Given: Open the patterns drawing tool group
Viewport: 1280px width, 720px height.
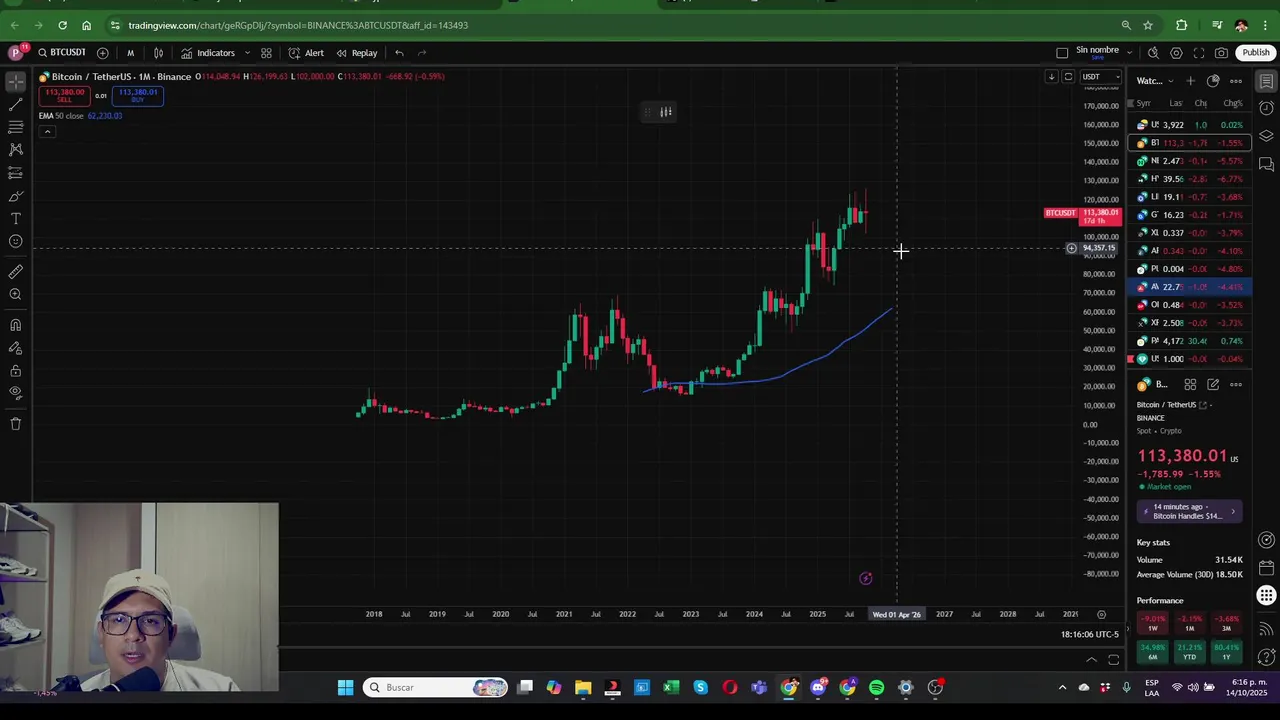Looking at the screenshot, I should [16, 150].
